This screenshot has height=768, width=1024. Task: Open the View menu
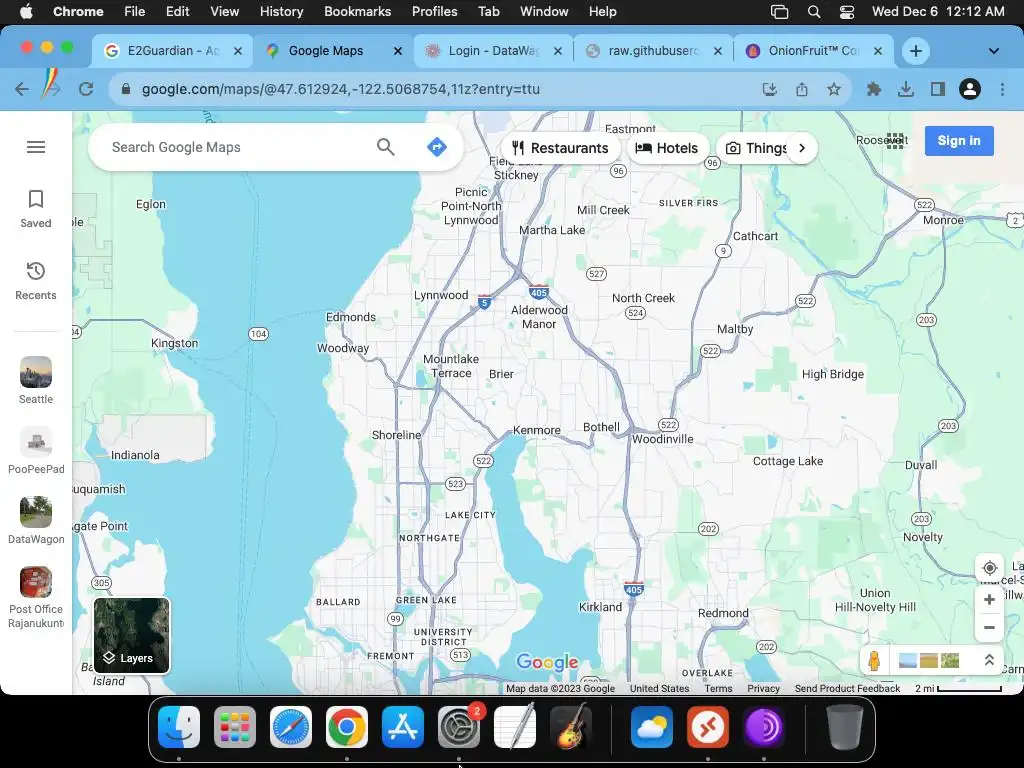coord(225,12)
